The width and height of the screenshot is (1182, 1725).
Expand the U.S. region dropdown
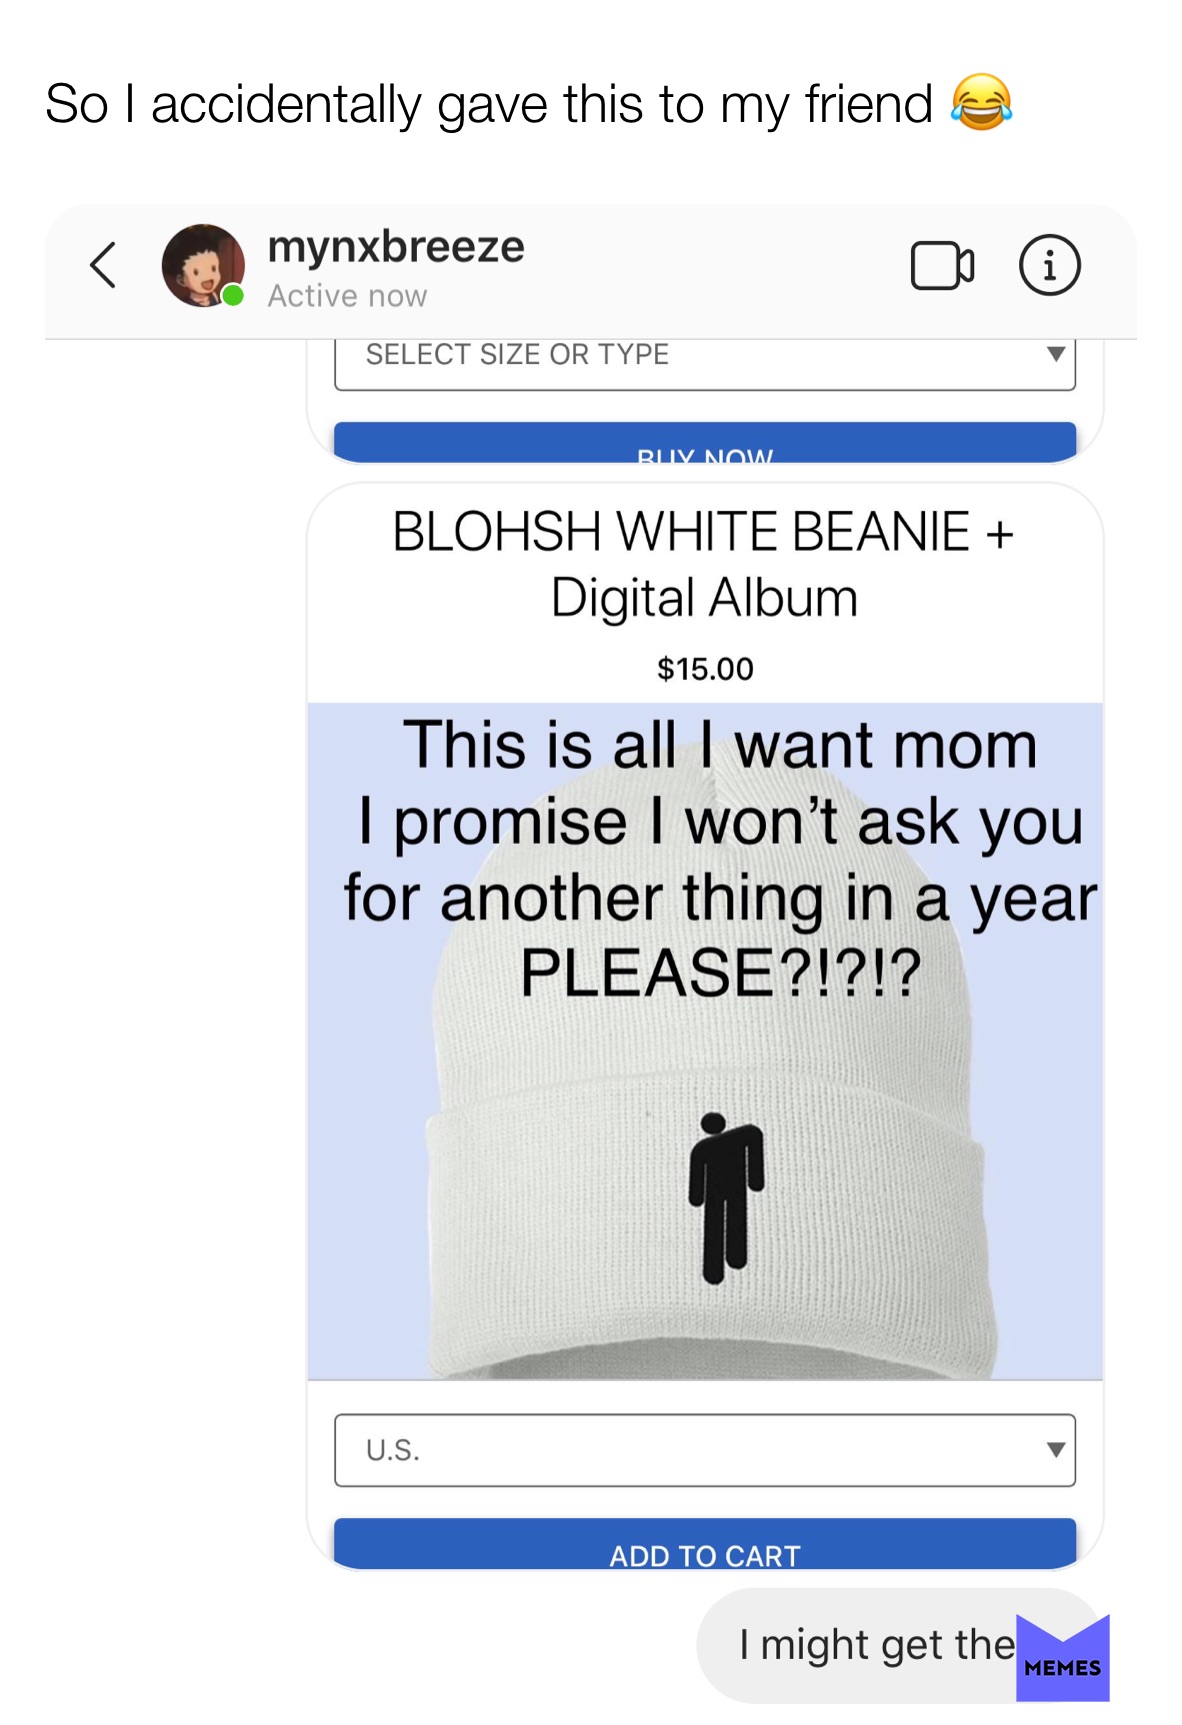click(705, 1450)
